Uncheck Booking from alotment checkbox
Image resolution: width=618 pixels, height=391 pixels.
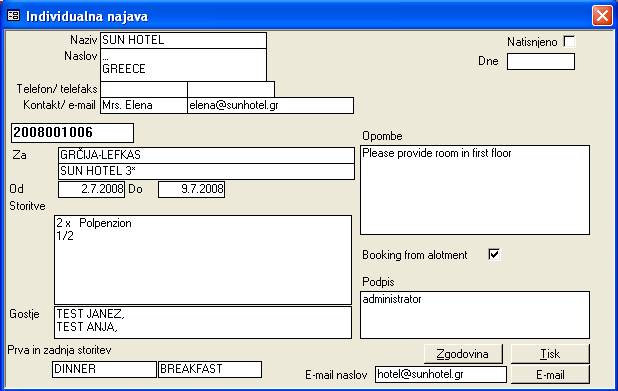(493, 254)
